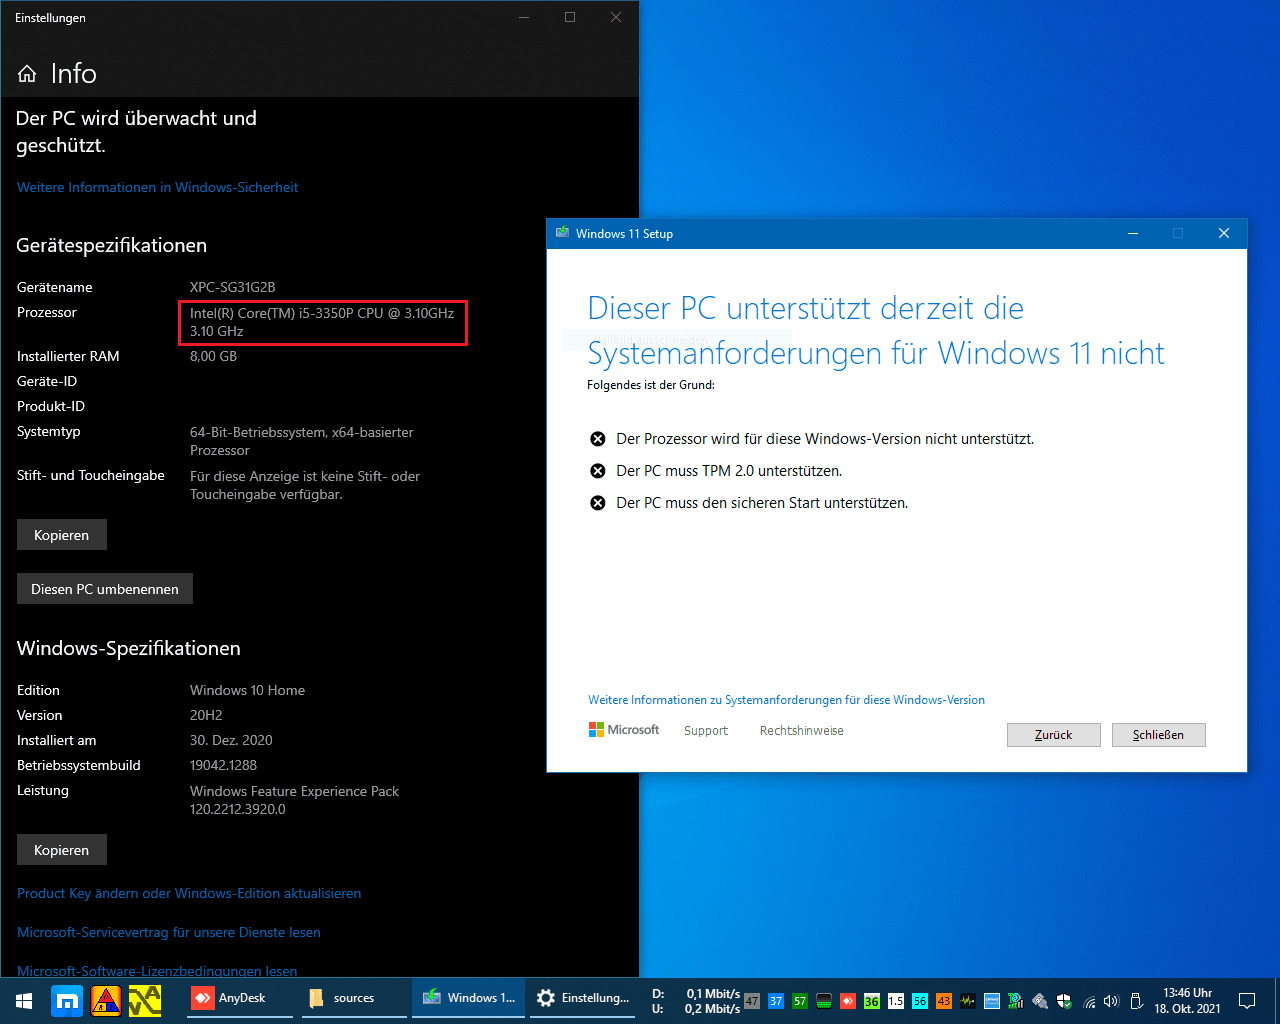Select the Version value 20H2
Image resolution: width=1280 pixels, height=1024 pixels.
[x=207, y=715]
